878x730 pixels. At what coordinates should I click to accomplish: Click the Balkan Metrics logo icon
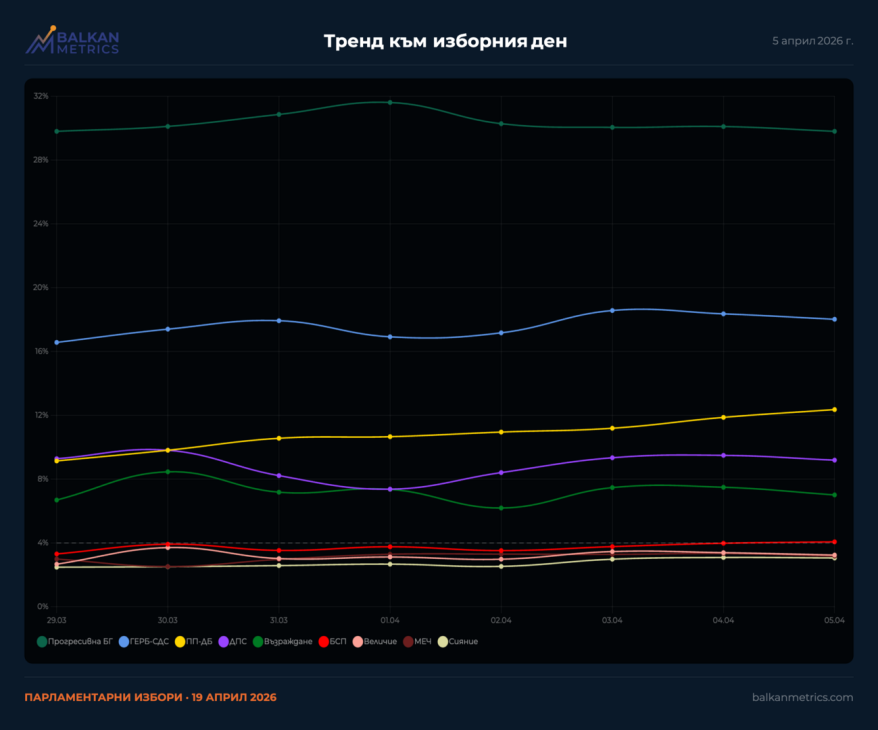(x=41, y=40)
